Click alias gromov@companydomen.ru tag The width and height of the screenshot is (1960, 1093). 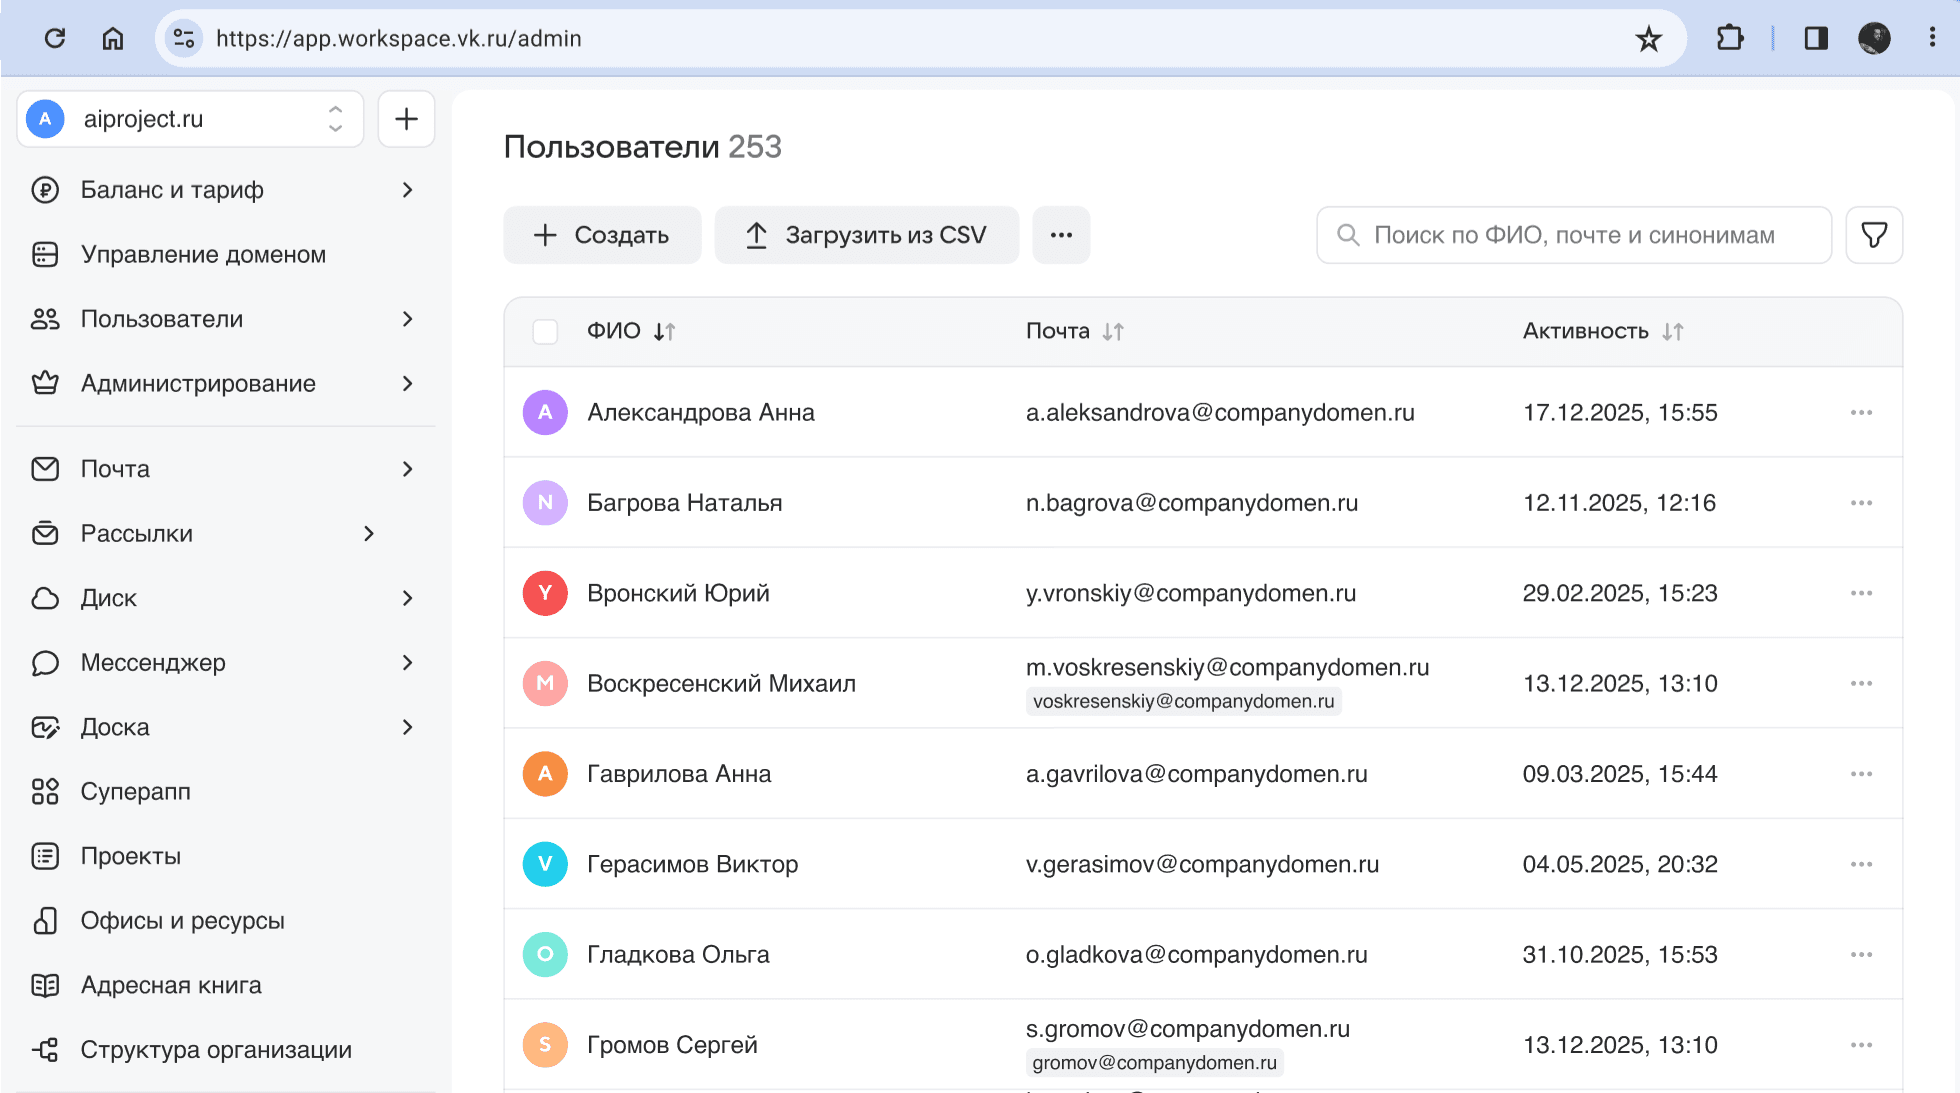point(1155,1063)
